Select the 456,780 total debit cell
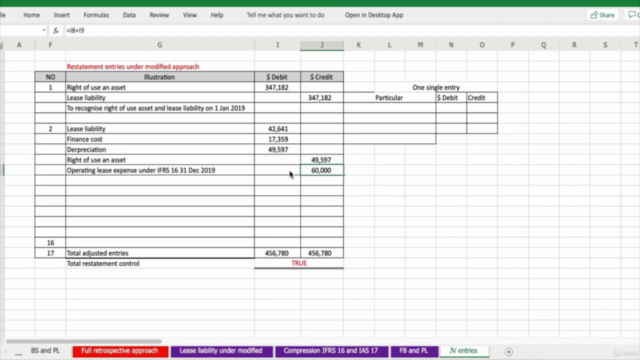Viewport: 640px width, 360px height. (278, 253)
